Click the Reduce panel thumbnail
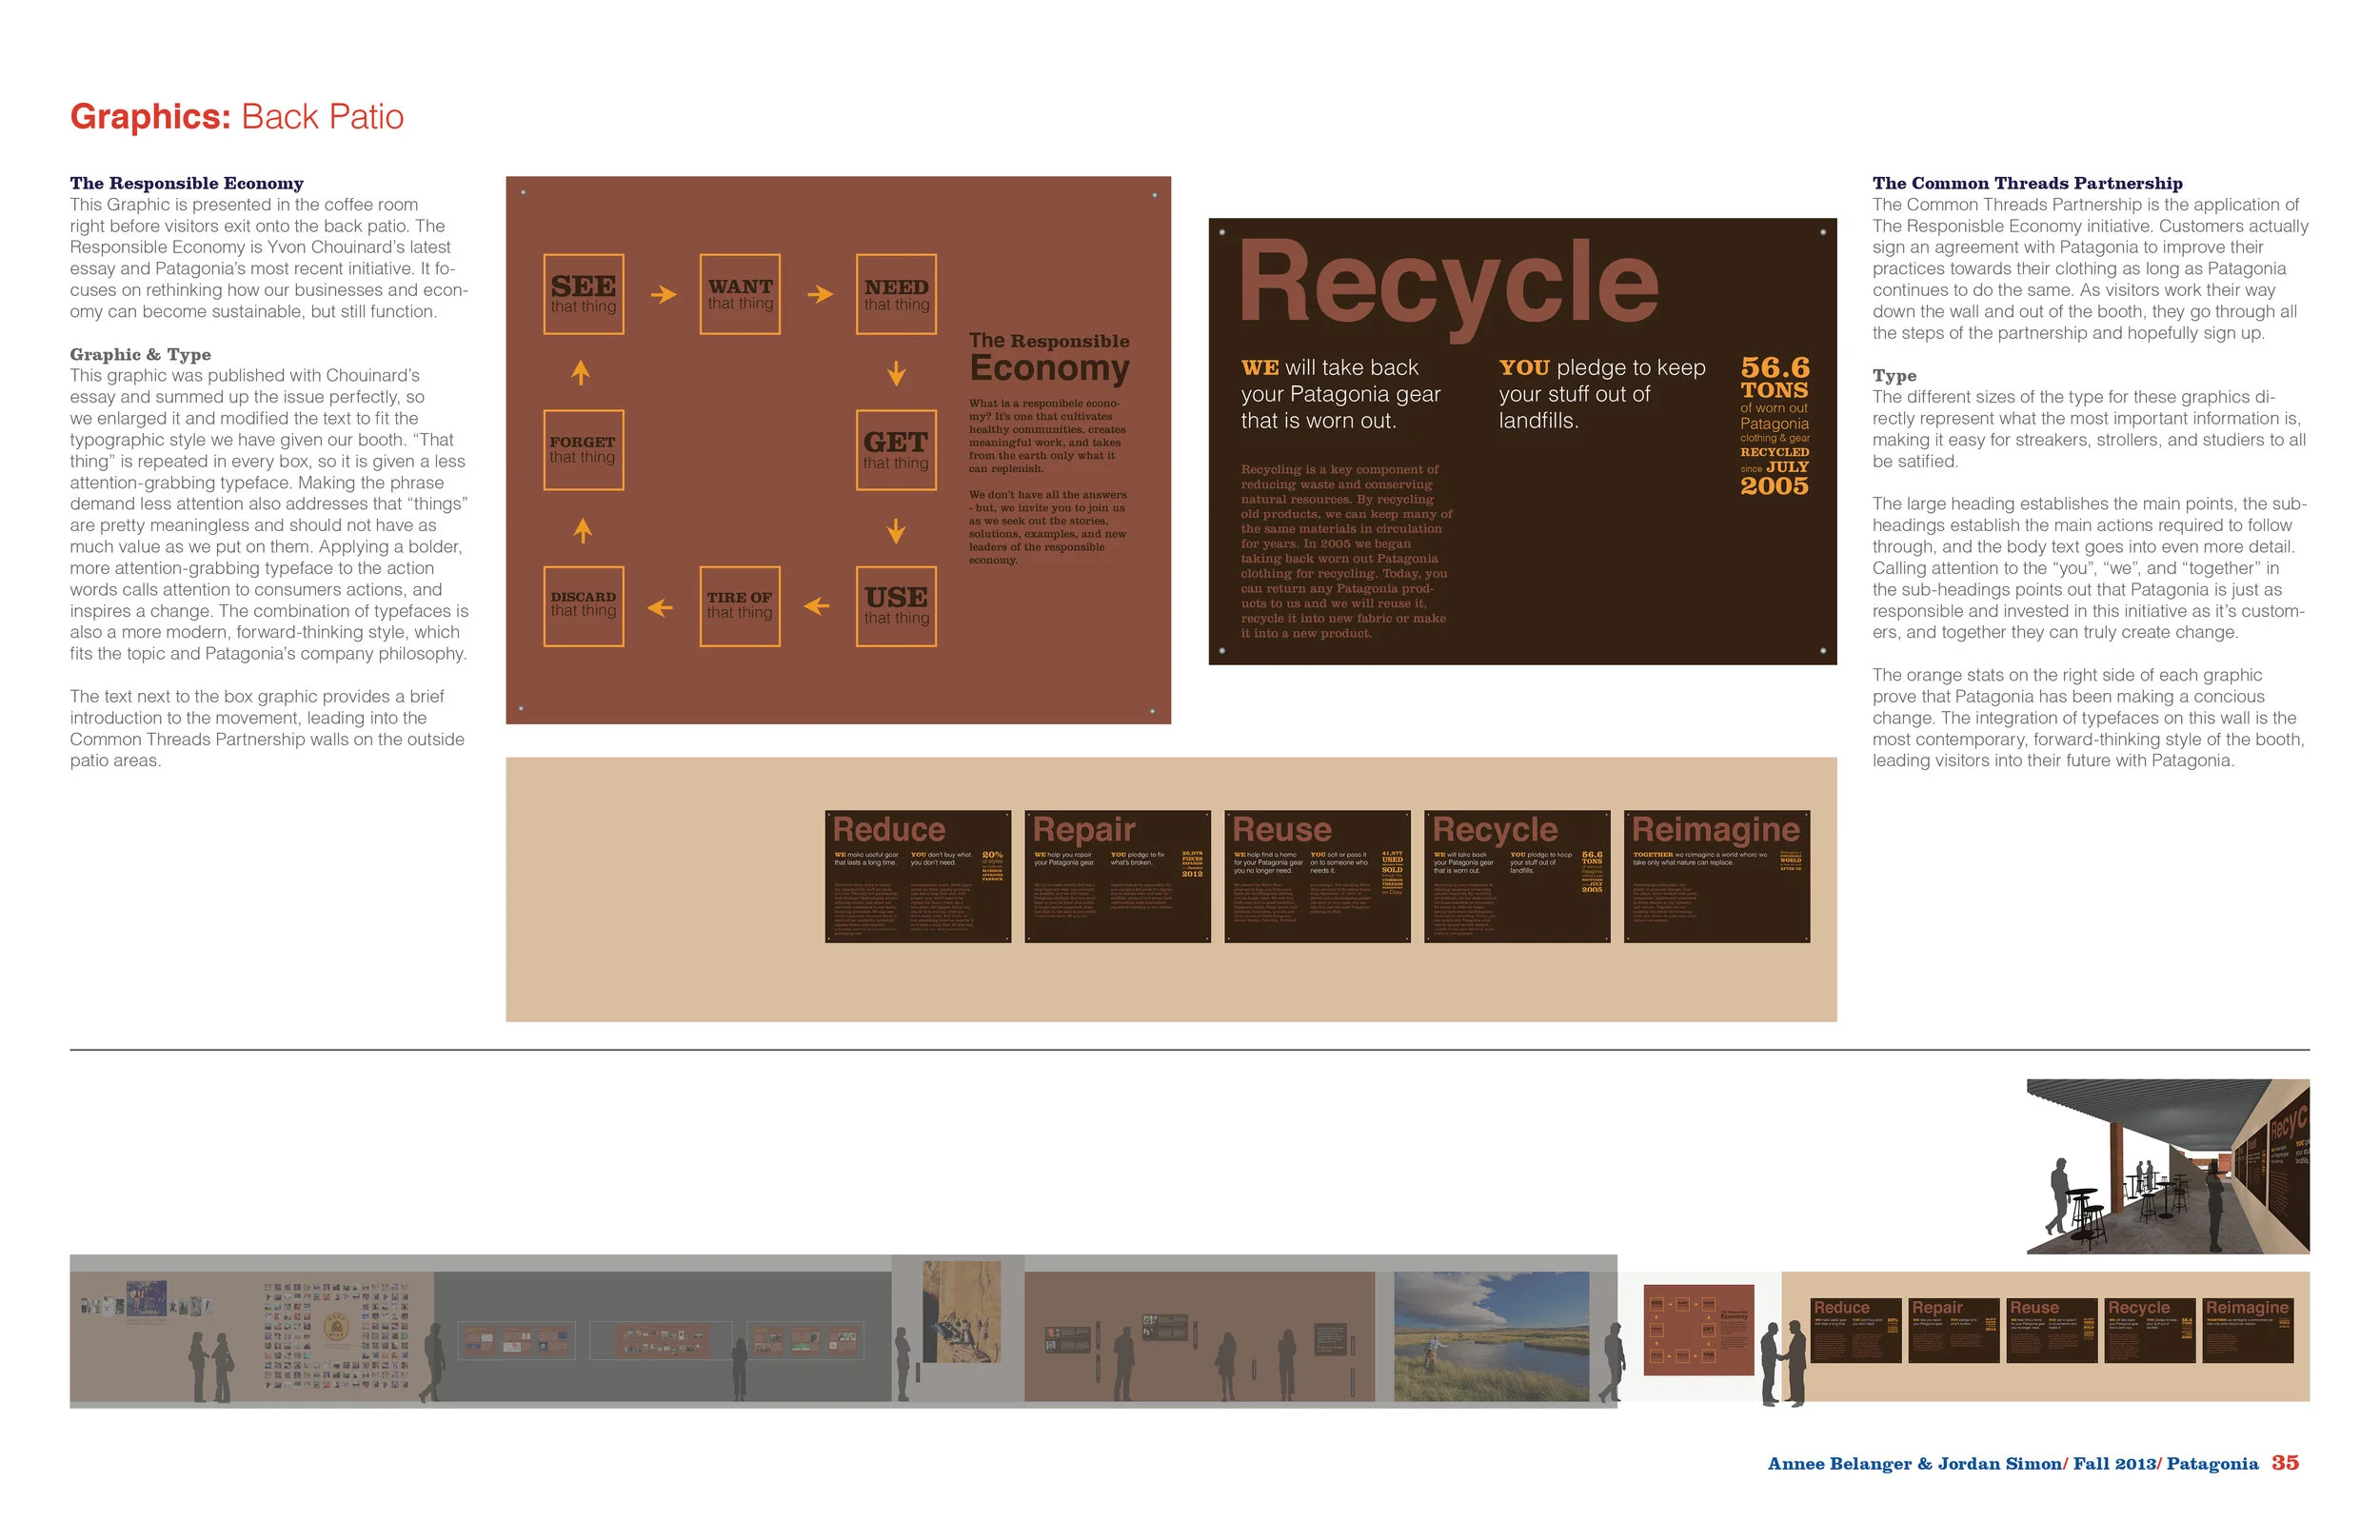 tap(917, 876)
